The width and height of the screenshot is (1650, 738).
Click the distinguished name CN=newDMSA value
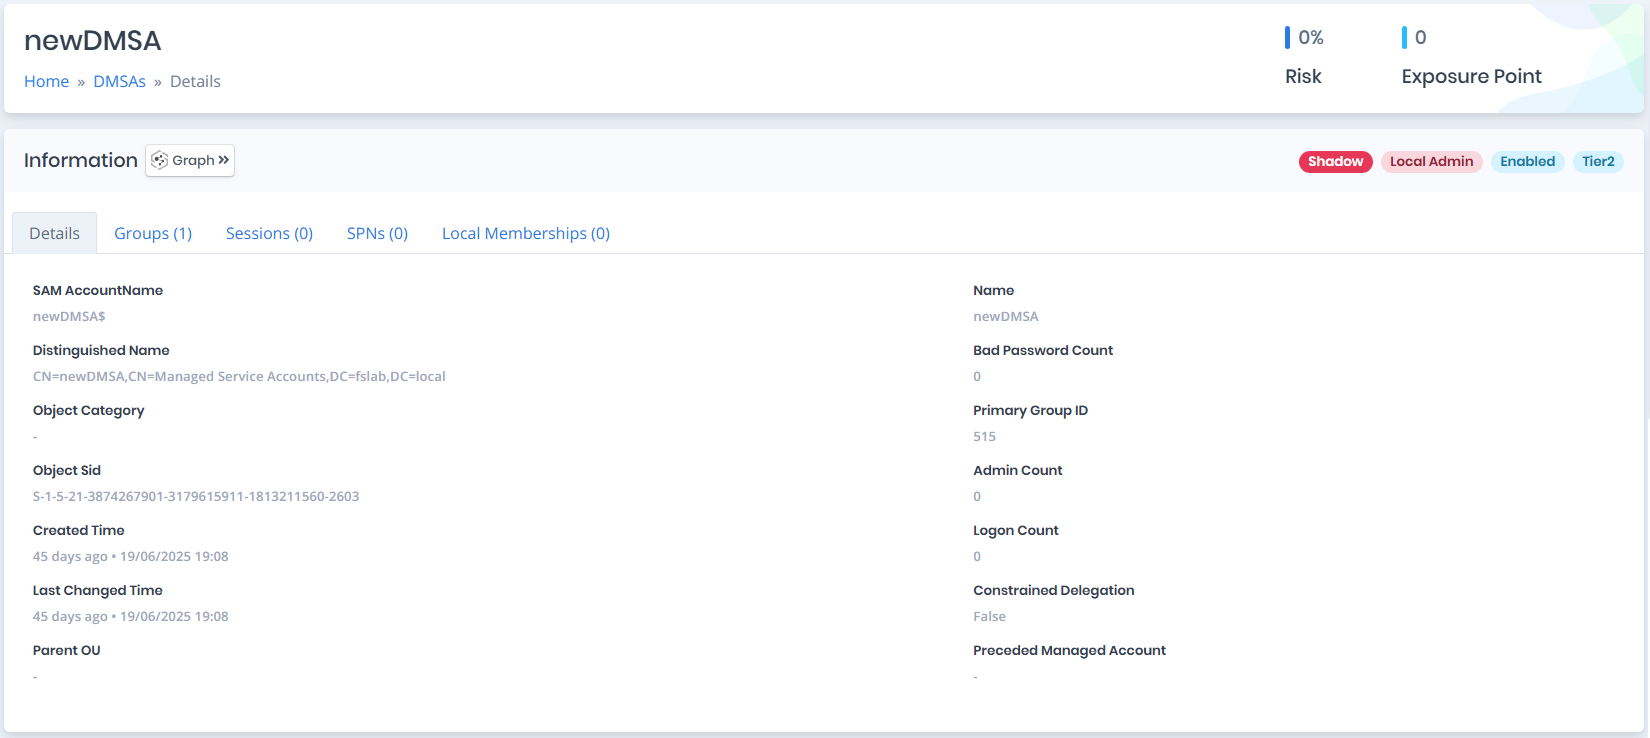(239, 376)
